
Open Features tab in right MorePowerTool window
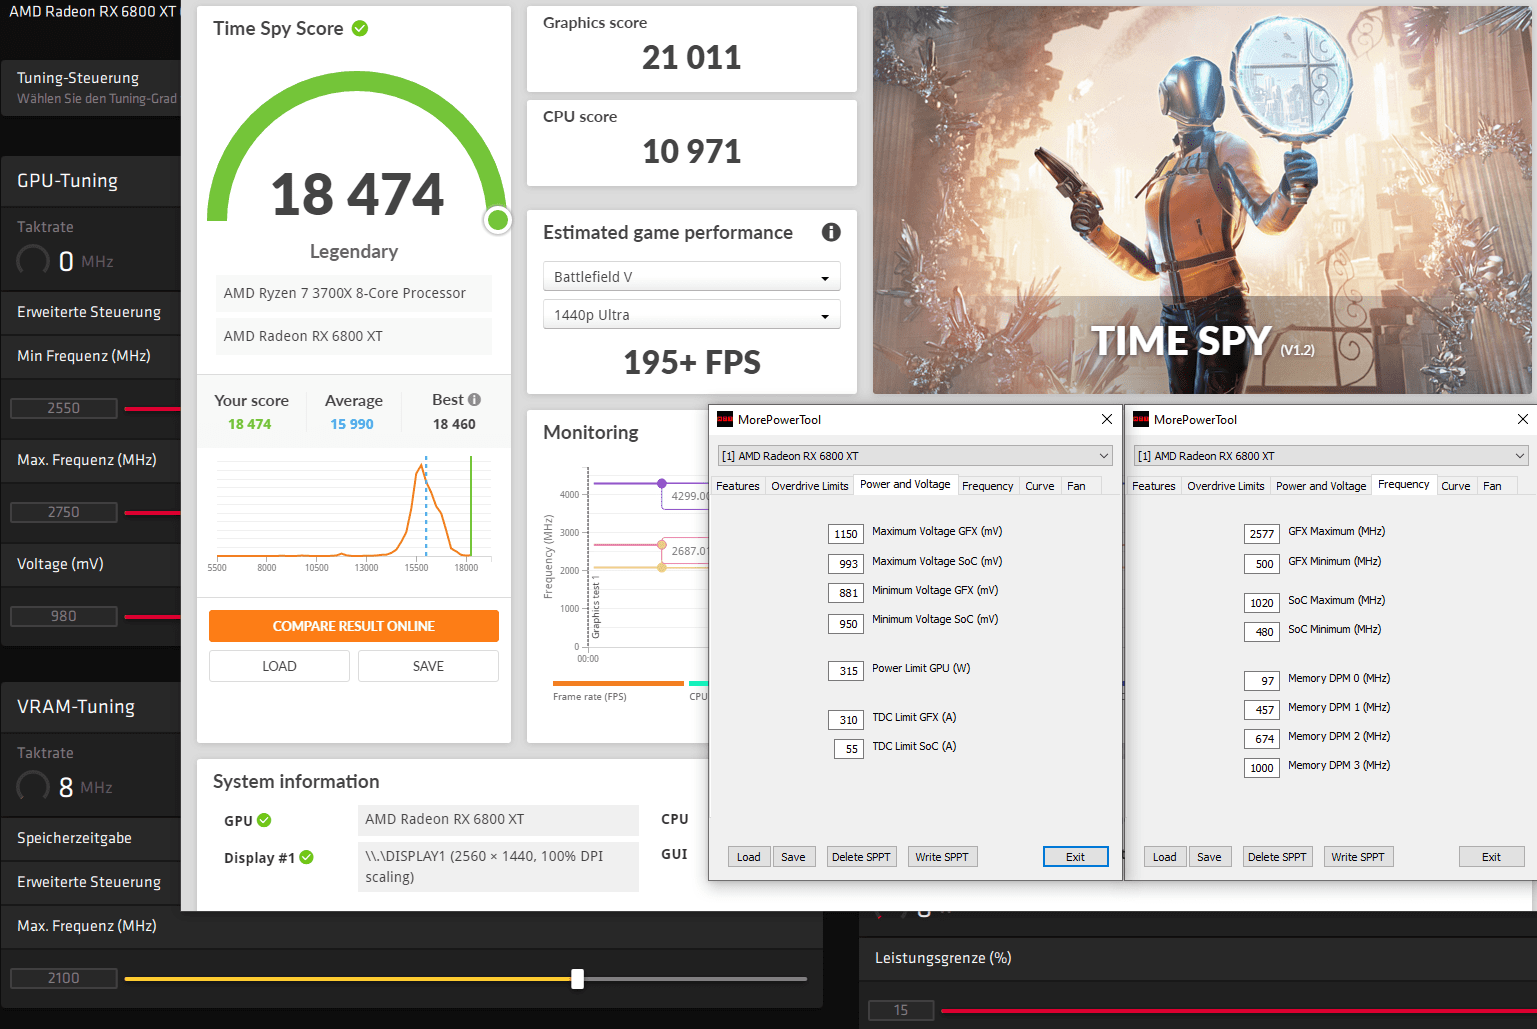1154,486
